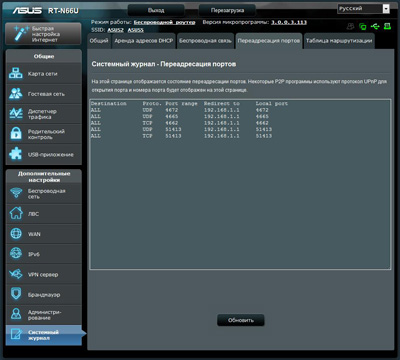Viewport: 400px width, 360px height.
Task: Open LAN (ЛВС) house icon
Action: tap(16, 214)
